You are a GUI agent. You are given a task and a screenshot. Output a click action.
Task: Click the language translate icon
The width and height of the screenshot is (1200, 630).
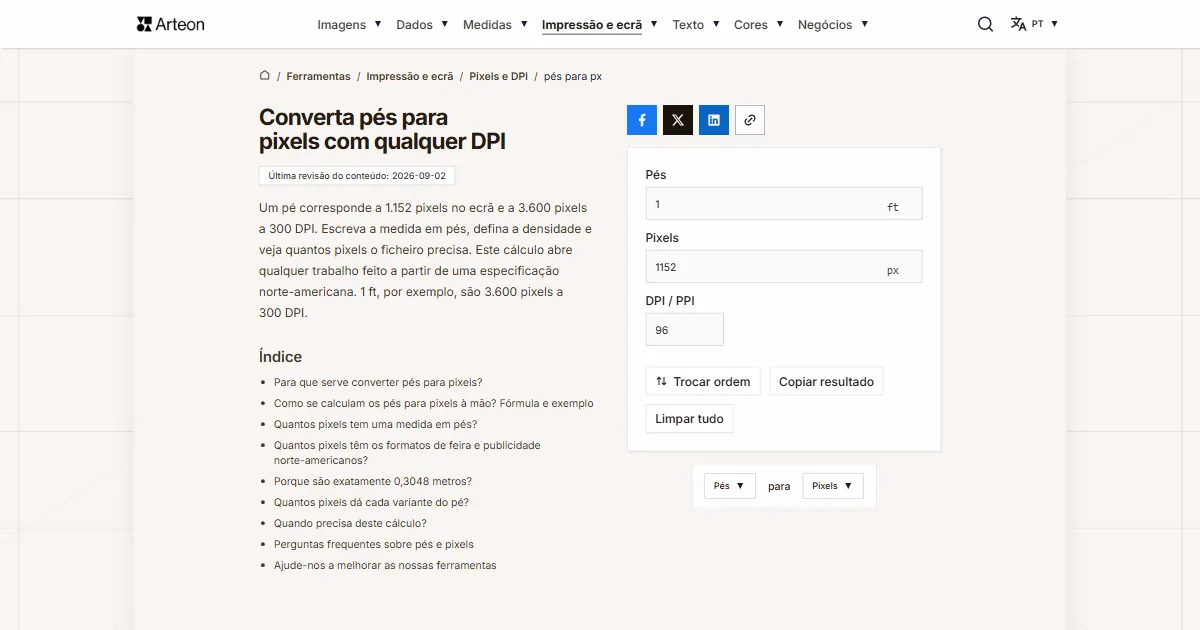[x=1018, y=24]
